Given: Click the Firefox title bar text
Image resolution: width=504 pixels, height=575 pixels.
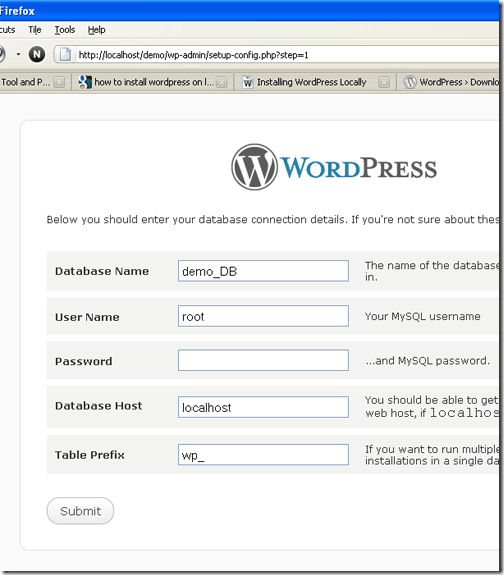Looking at the screenshot, I should coord(17,11).
